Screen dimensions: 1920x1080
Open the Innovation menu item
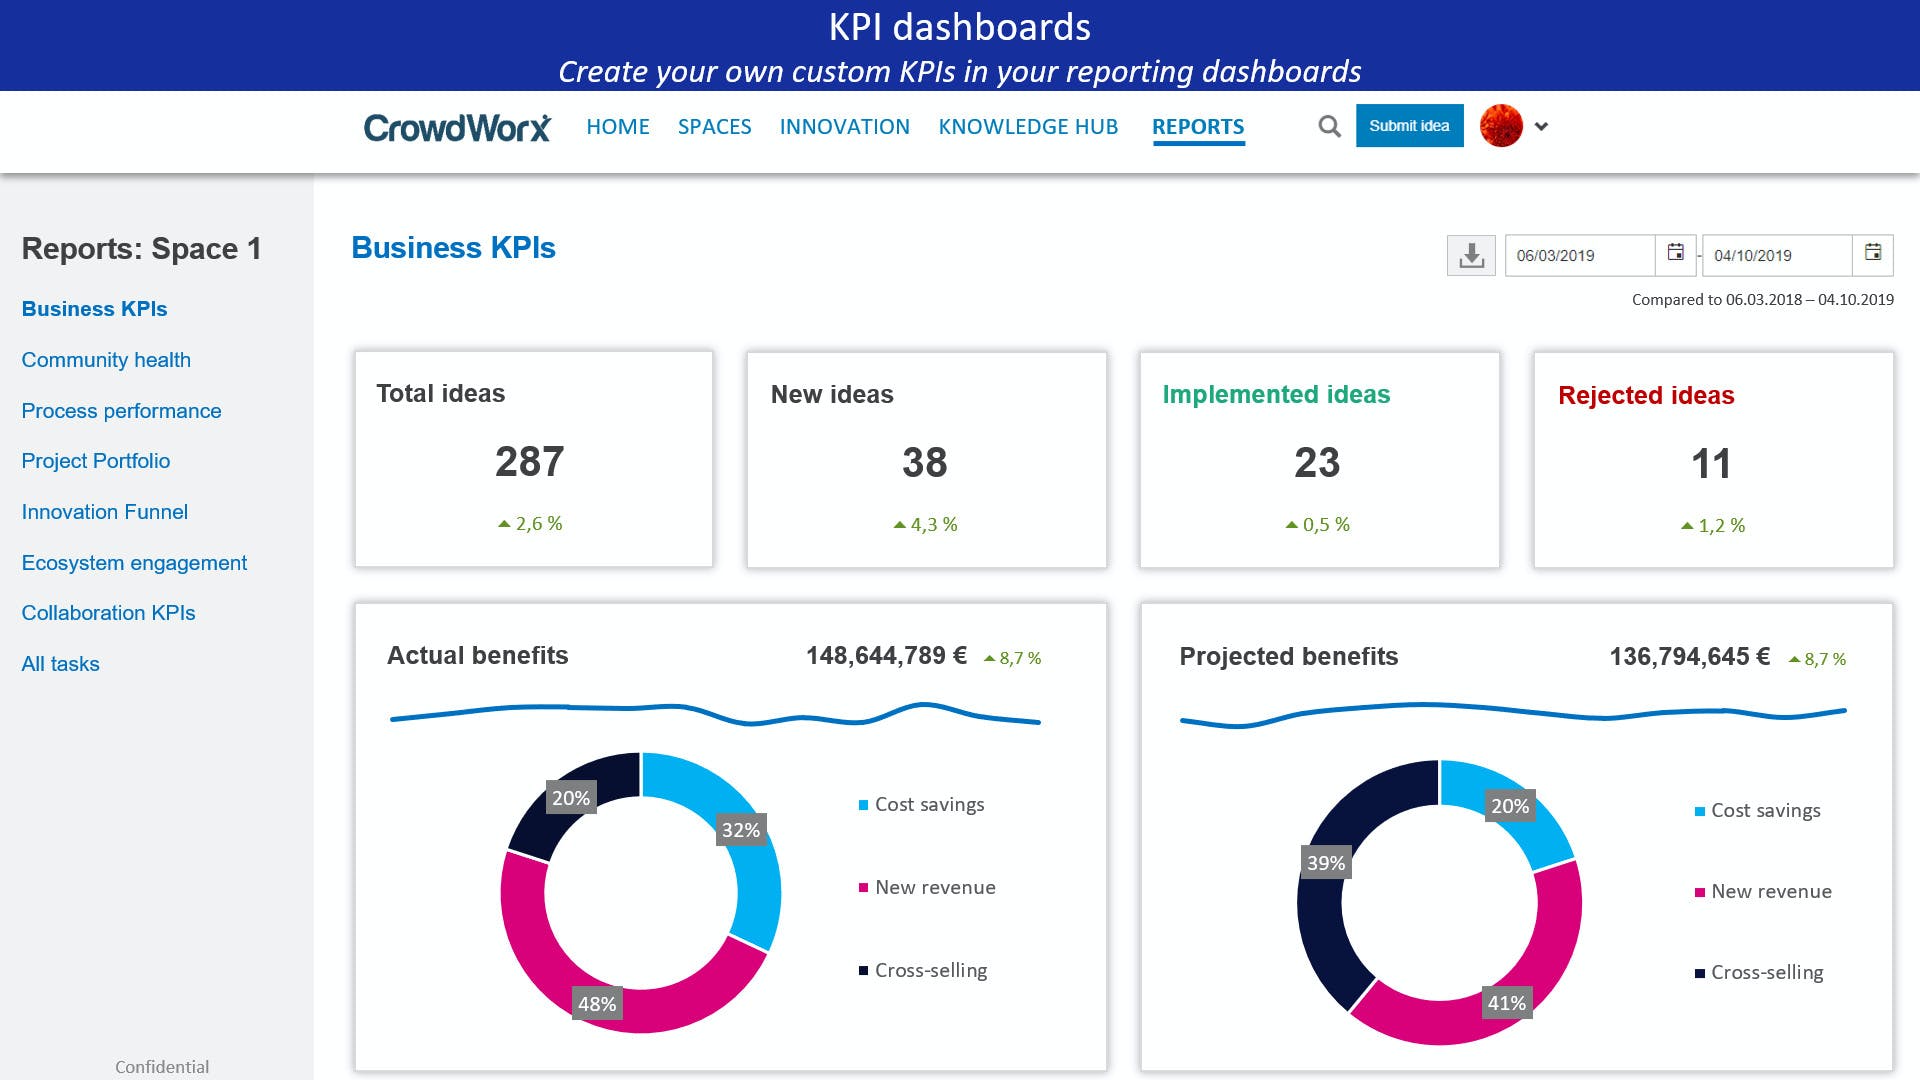[844, 127]
